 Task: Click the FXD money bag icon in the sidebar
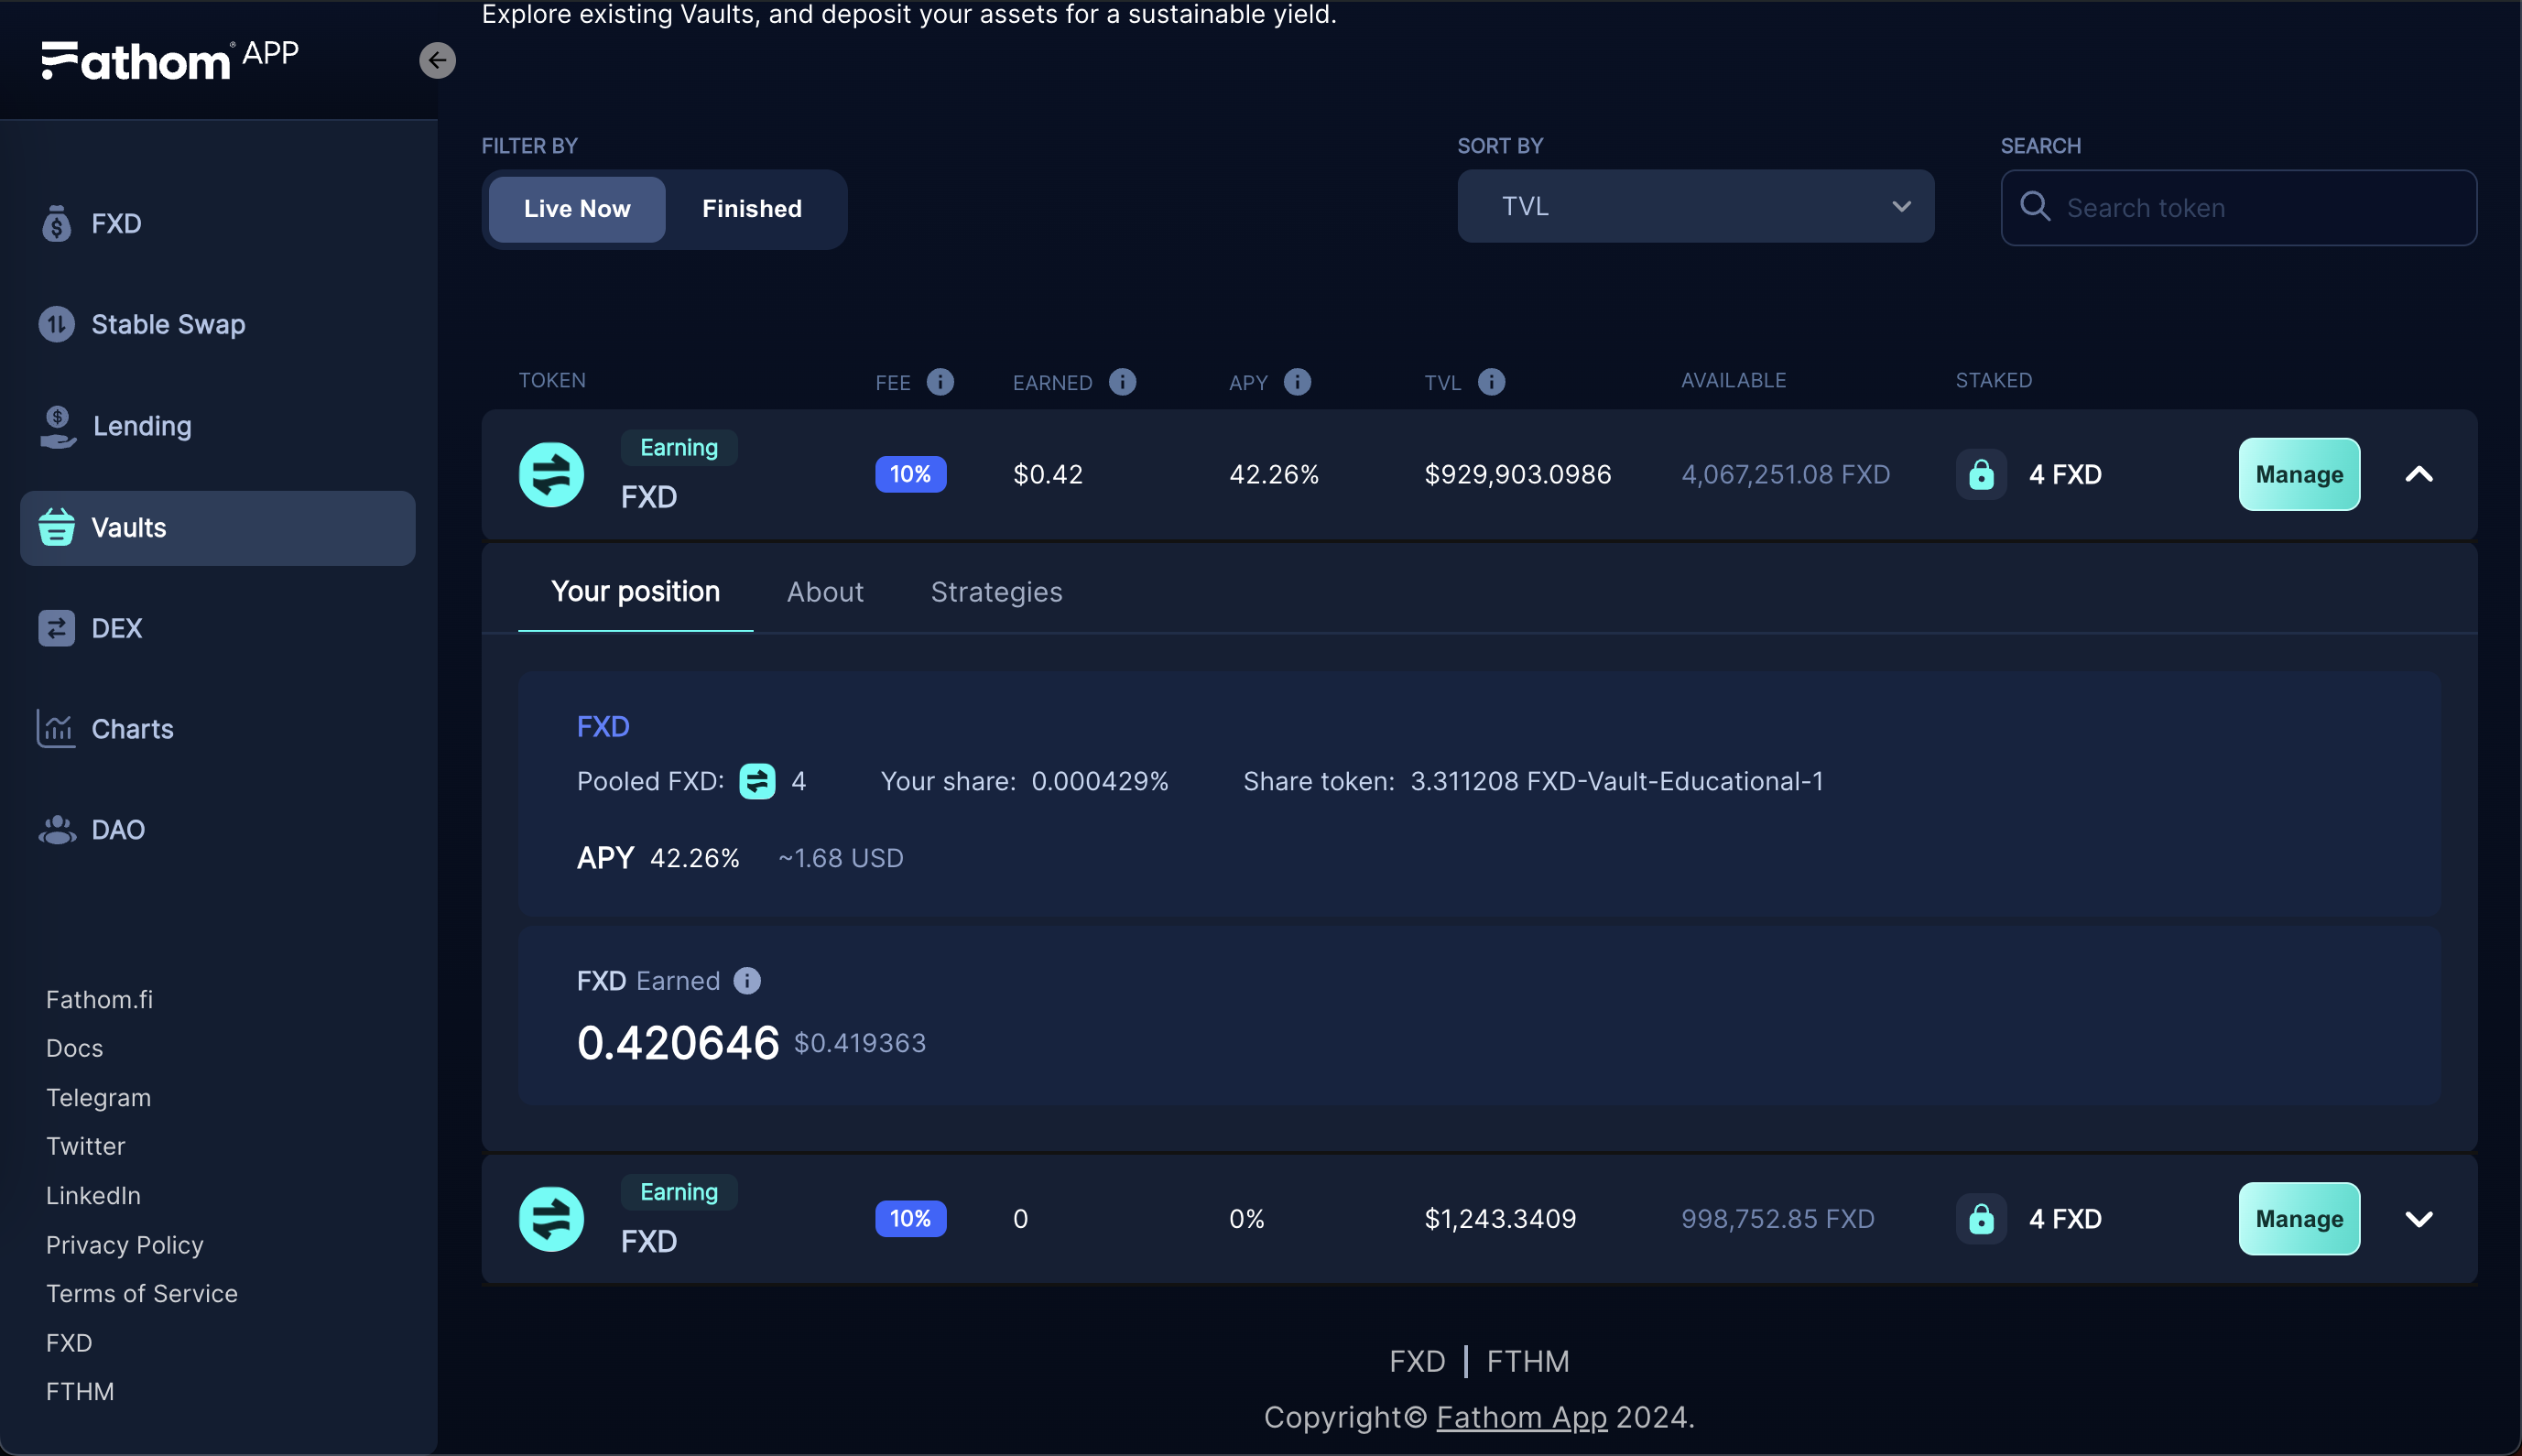pos(57,223)
